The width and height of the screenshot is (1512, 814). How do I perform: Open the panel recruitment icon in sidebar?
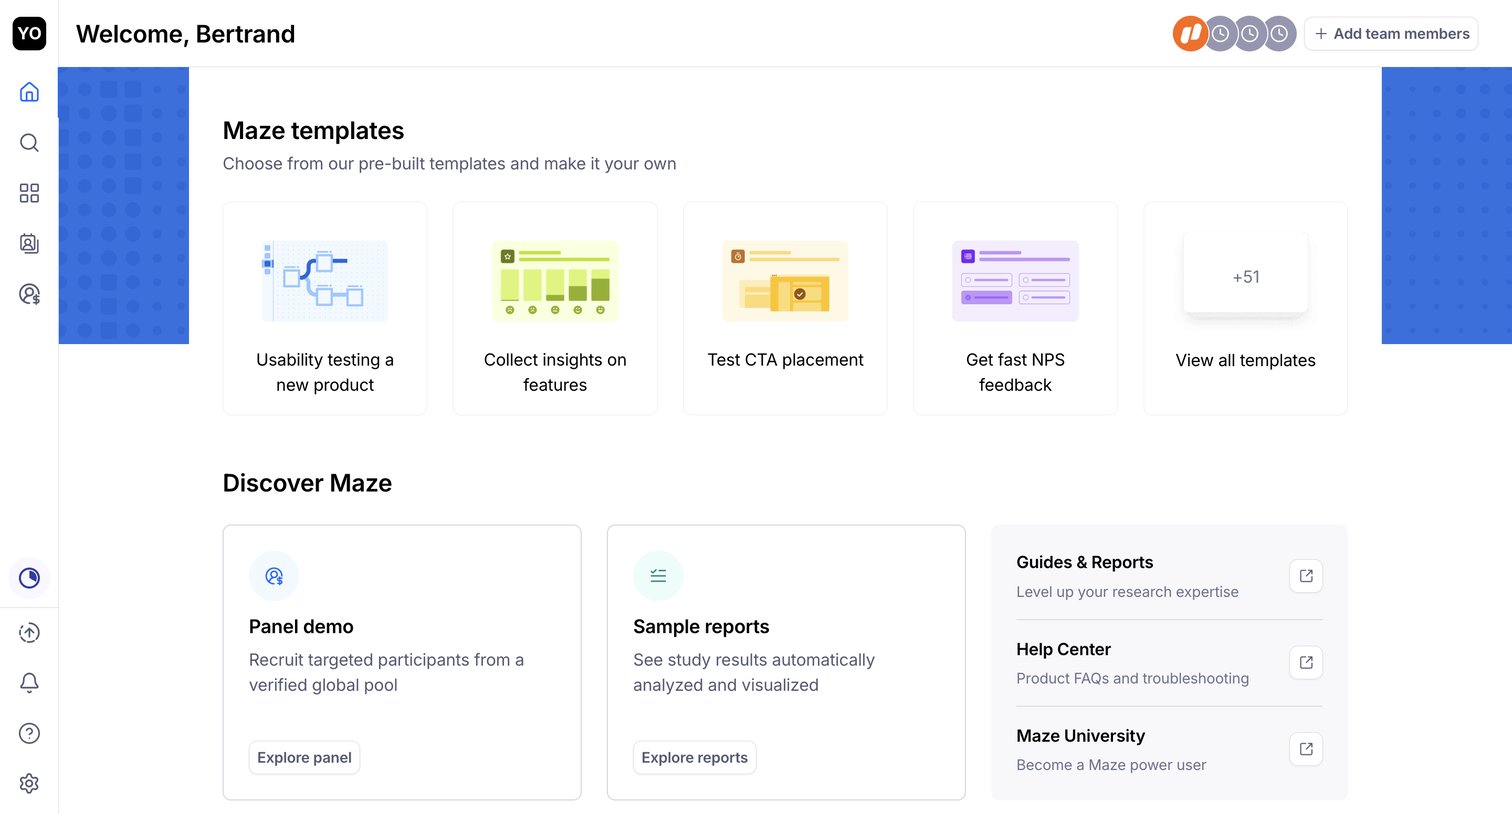click(x=29, y=294)
